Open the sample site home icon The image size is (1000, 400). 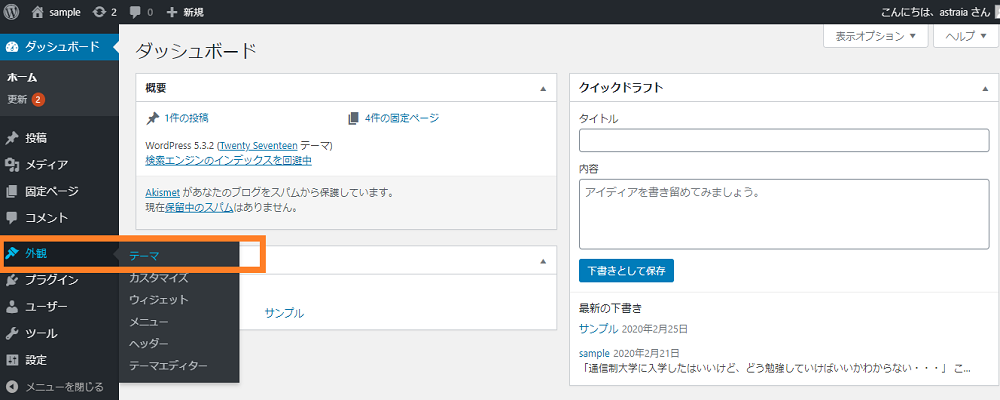tap(38, 12)
